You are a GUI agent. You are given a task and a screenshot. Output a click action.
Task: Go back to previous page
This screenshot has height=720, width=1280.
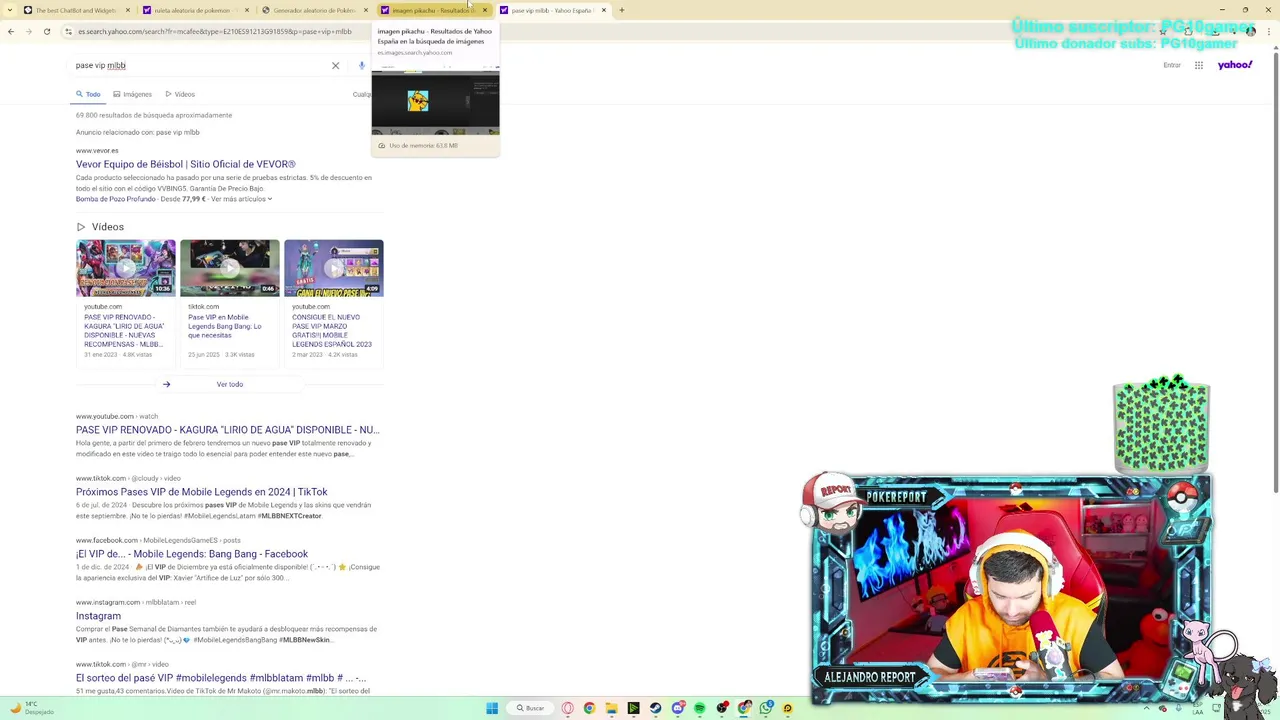point(11,32)
